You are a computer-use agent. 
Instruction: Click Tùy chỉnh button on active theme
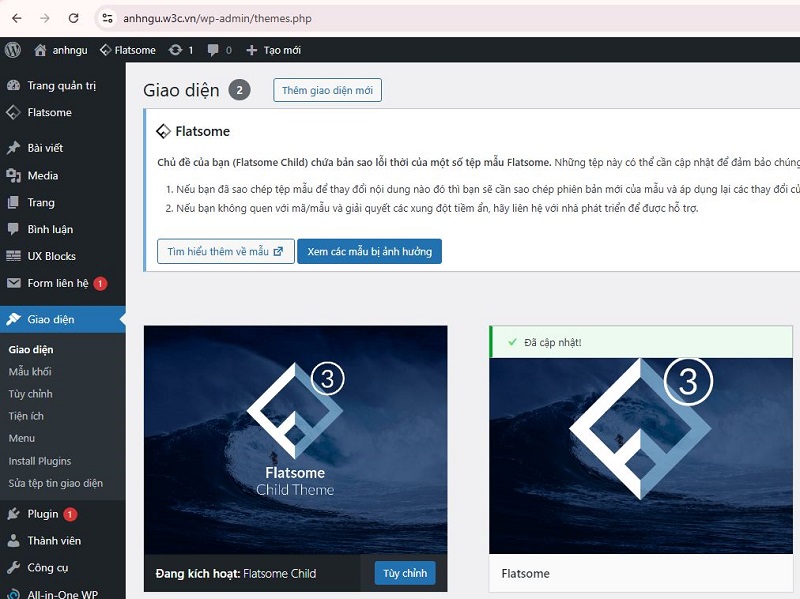point(405,573)
